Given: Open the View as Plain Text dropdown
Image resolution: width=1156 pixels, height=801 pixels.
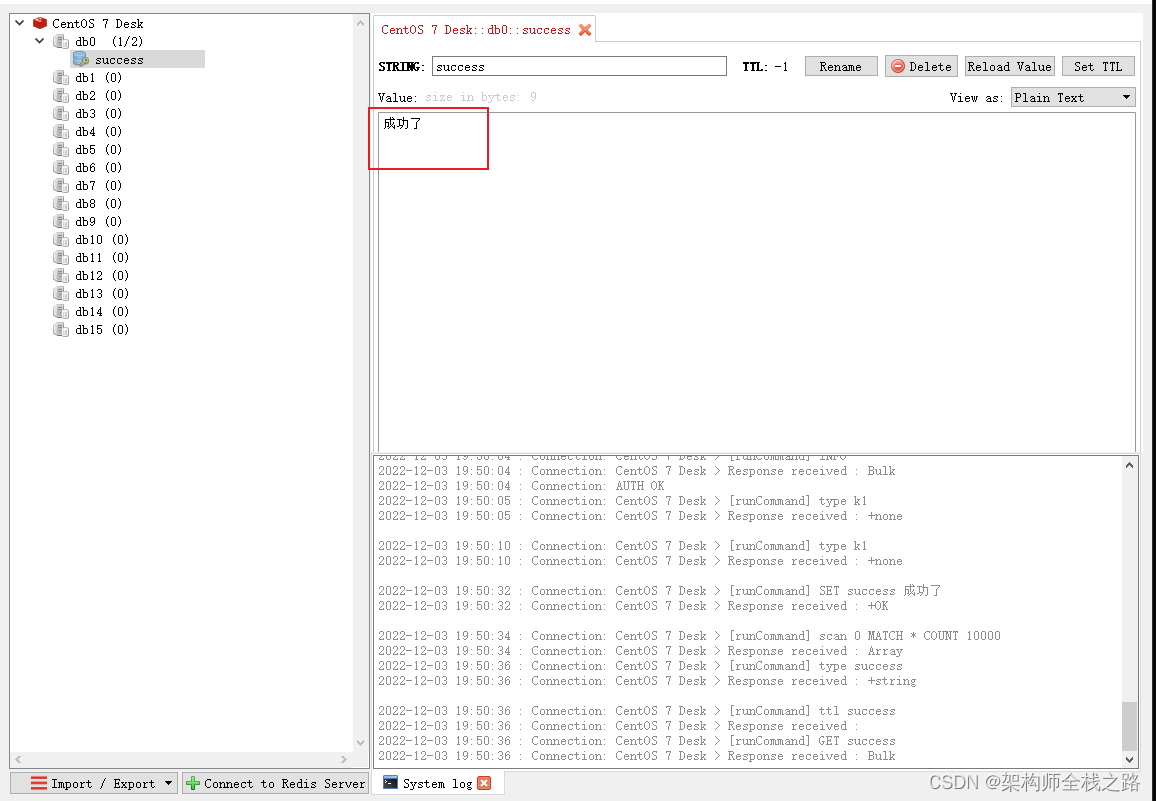Looking at the screenshot, I should [x=1073, y=97].
